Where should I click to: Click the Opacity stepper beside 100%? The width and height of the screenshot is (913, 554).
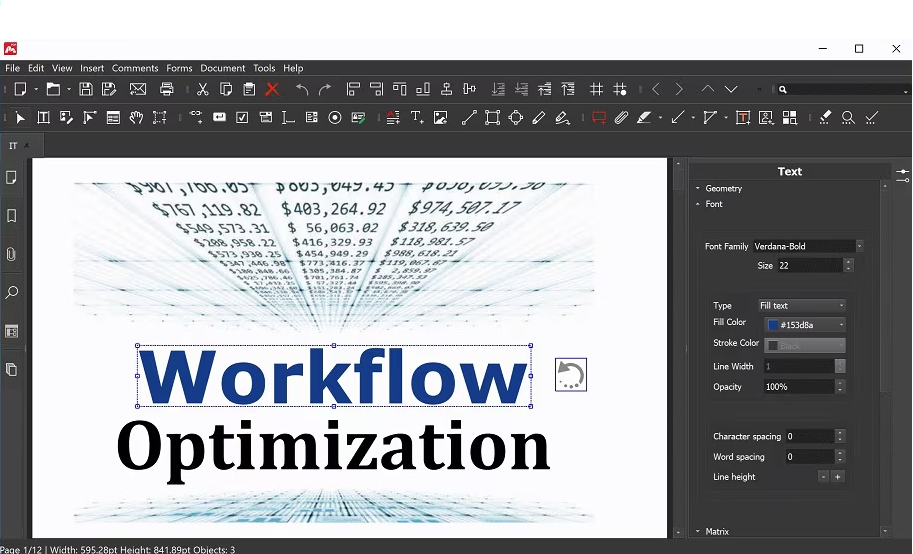click(840, 387)
